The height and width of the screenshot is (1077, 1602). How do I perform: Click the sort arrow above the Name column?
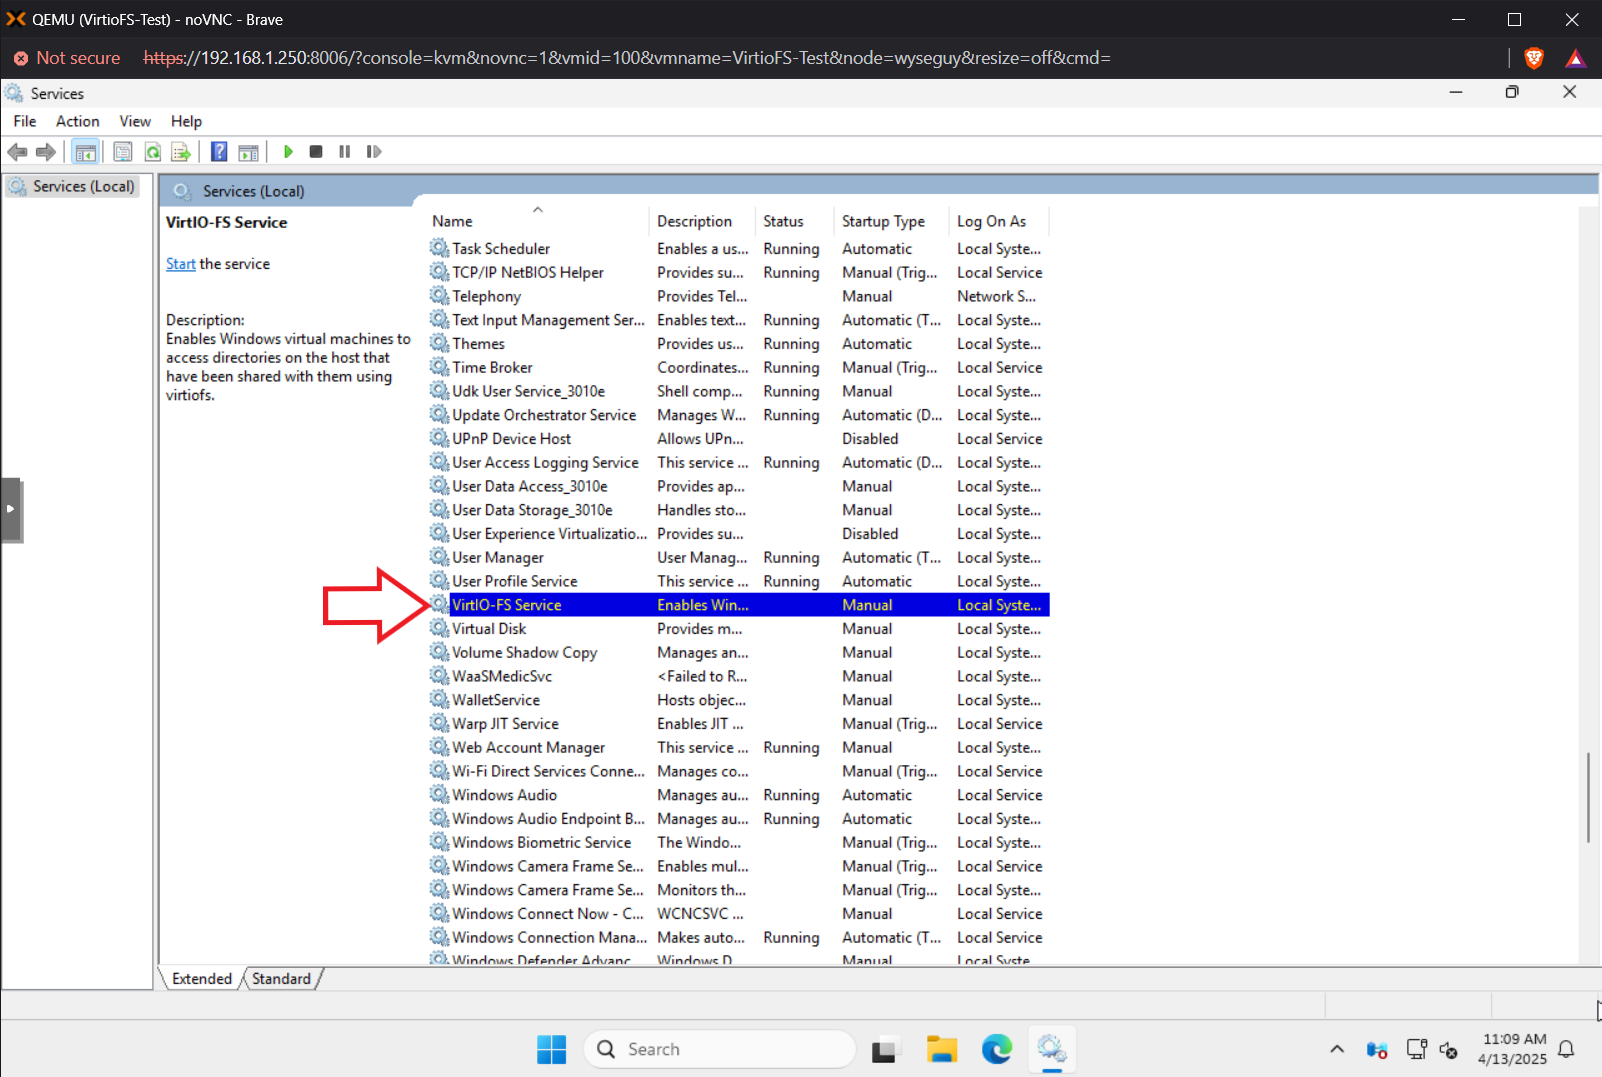pyautogui.click(x=538, y=210)
